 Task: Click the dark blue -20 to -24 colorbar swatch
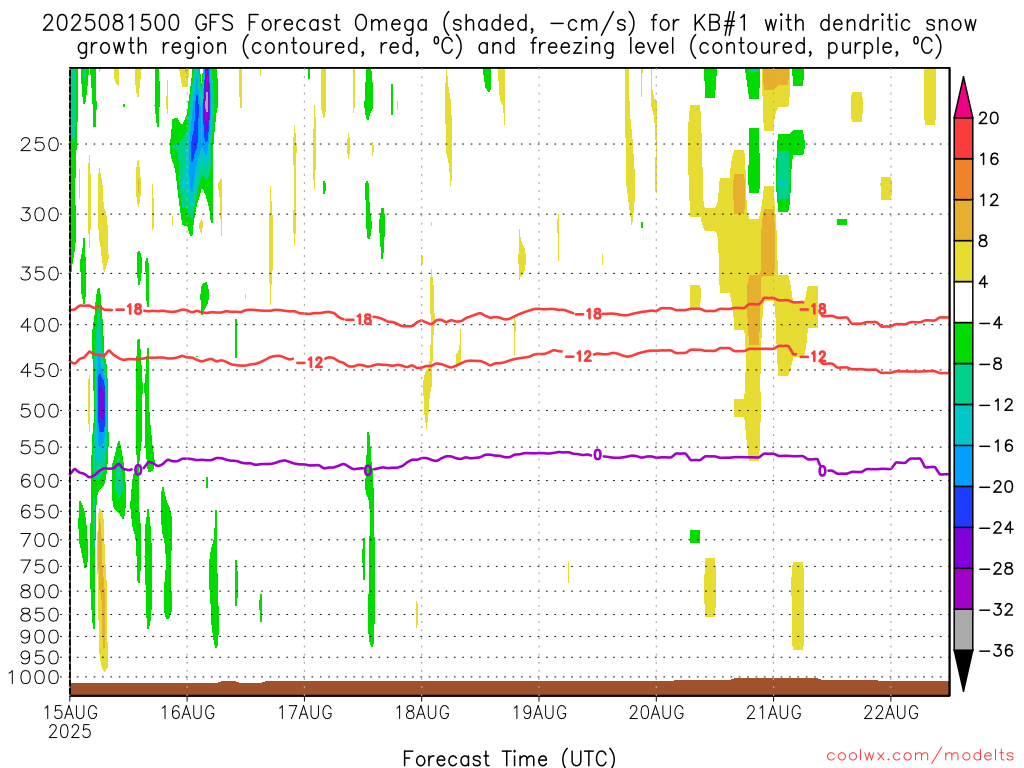(x=963, y=507)
